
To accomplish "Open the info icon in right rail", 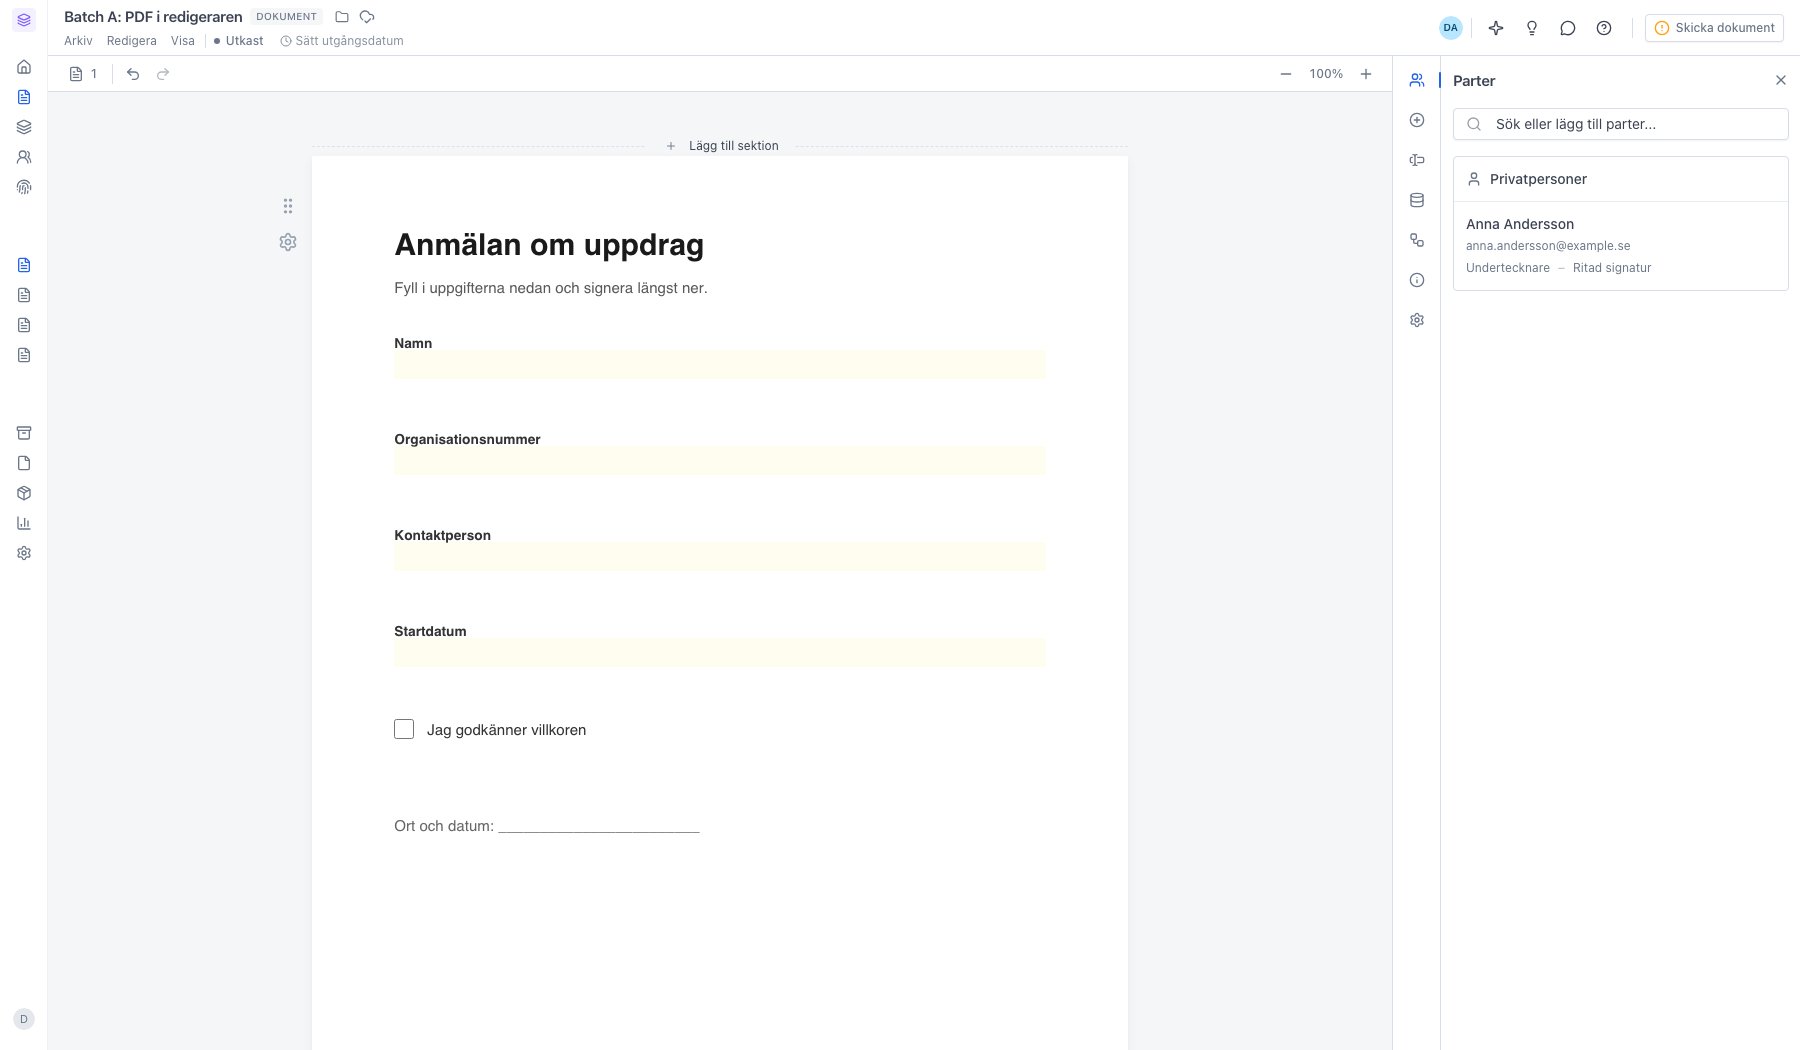I will tap(1417, 280).
